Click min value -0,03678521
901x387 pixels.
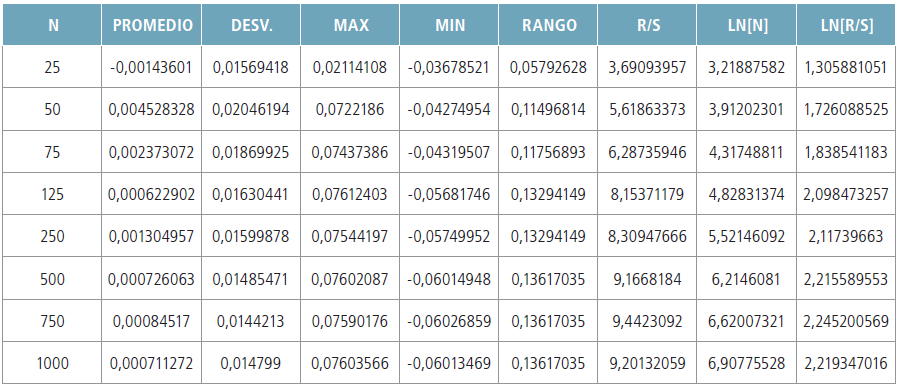pyautogui.click(x=449, y=67)
